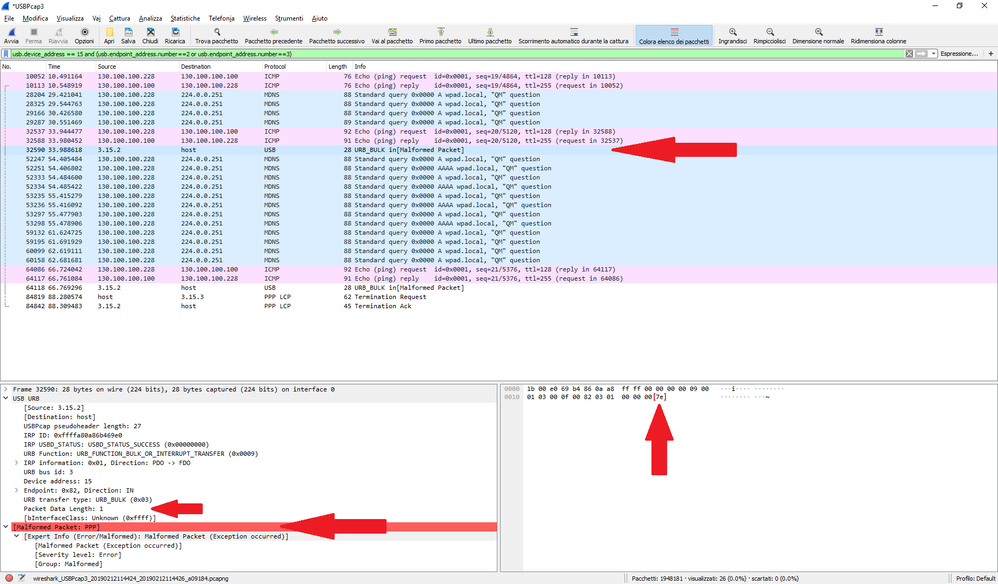
Task: Select packet 84842 Termination Ack row
Action: [498, 306]
